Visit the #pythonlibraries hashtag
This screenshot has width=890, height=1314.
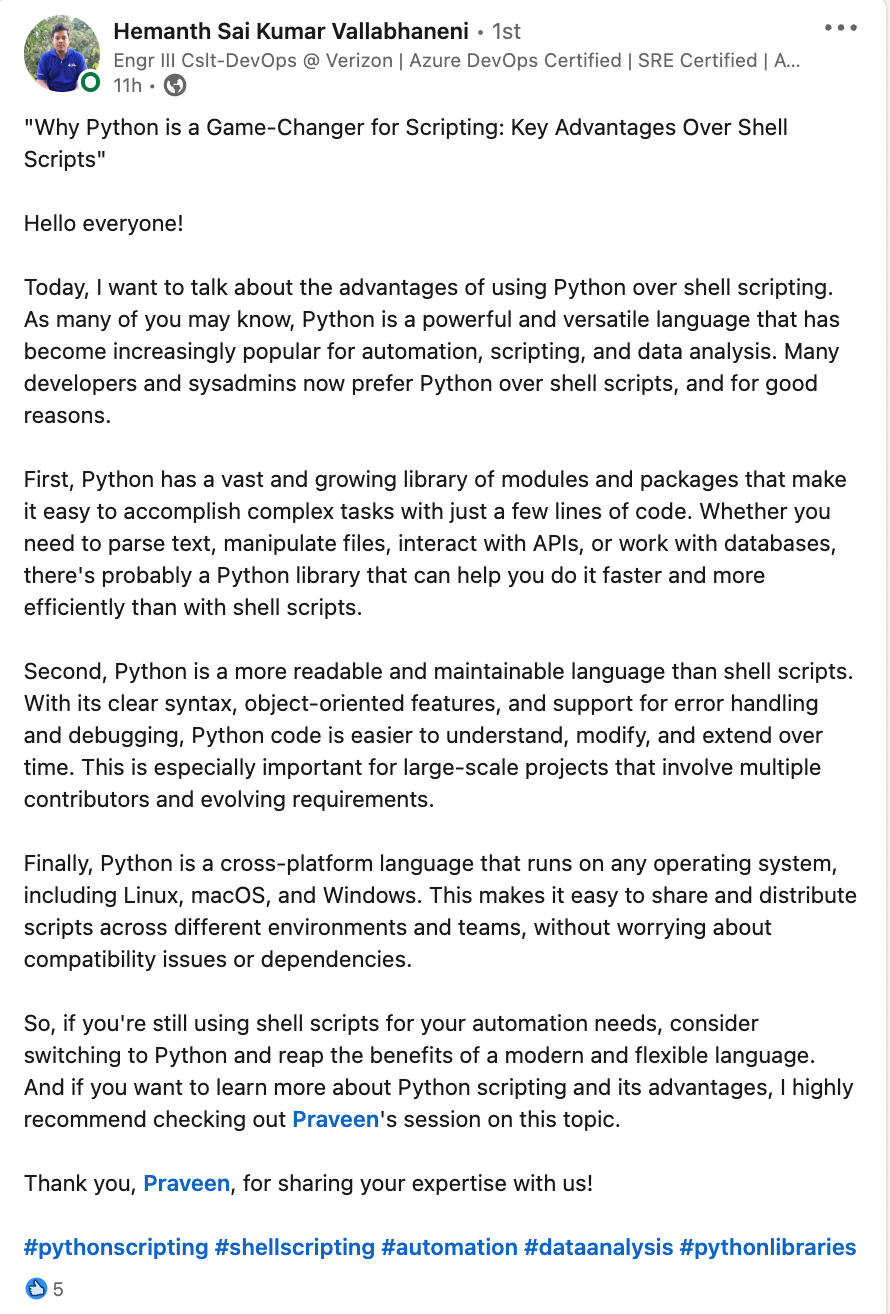767,1247
